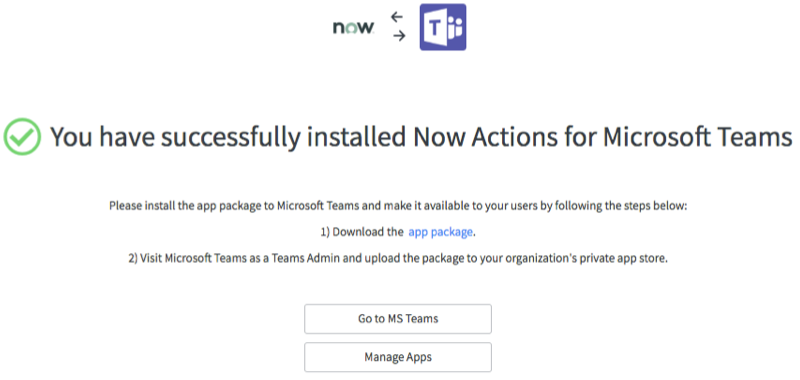Click step 2 'Visit Microsoft Teams' text
Image resolution: width=800 pixels, height=380 pixels.
(398, 259)
